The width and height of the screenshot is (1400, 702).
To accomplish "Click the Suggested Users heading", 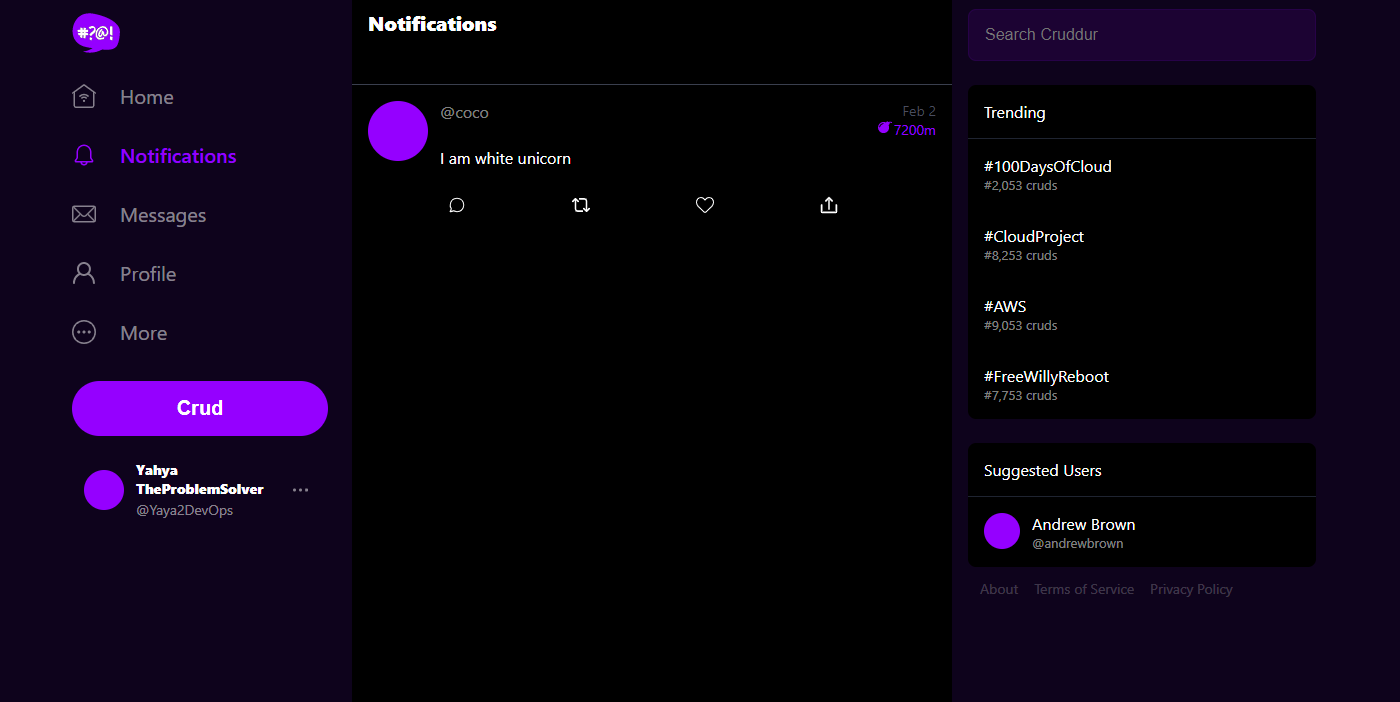I will [1042, 470].
